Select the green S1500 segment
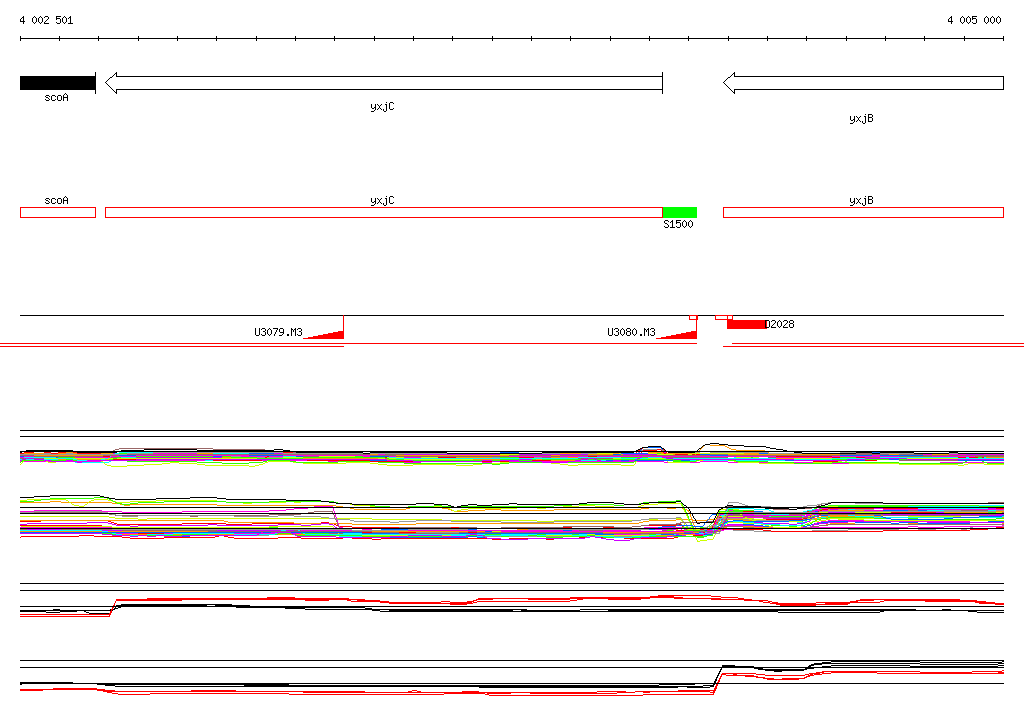Viewport: 1024px width, 714px height. coord(680,212)
